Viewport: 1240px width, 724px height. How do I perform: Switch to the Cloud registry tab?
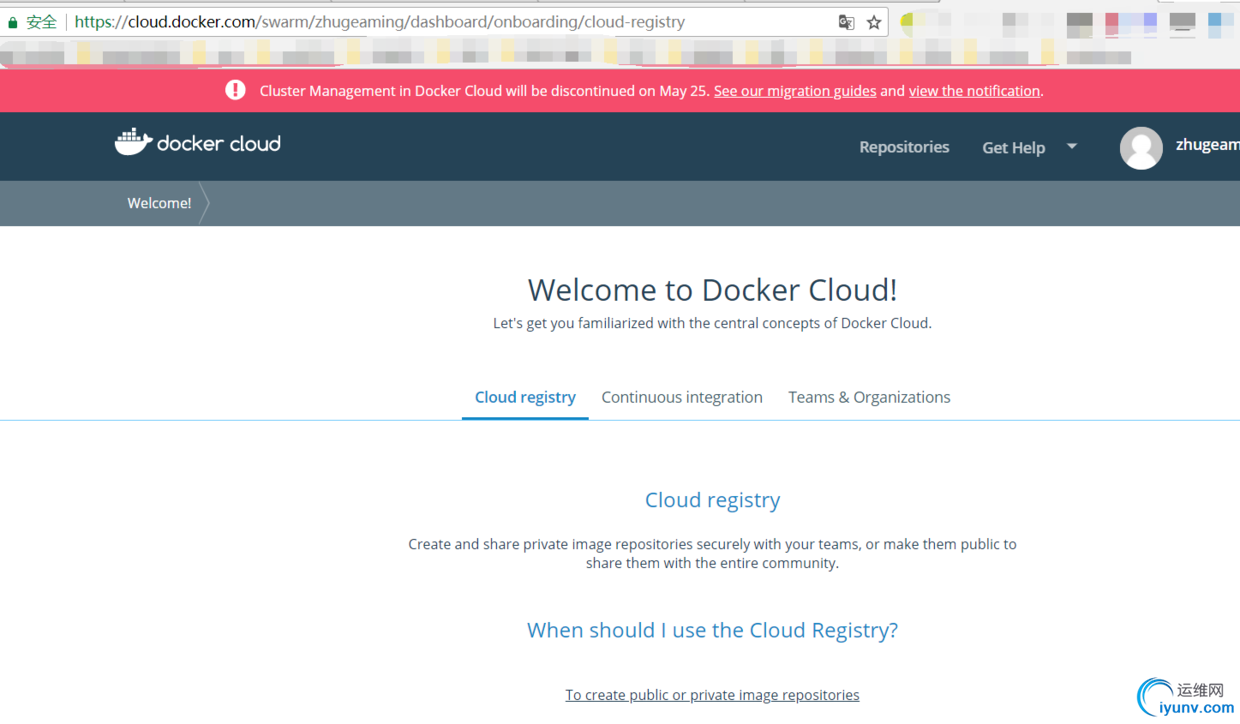[x=525, y=397]
